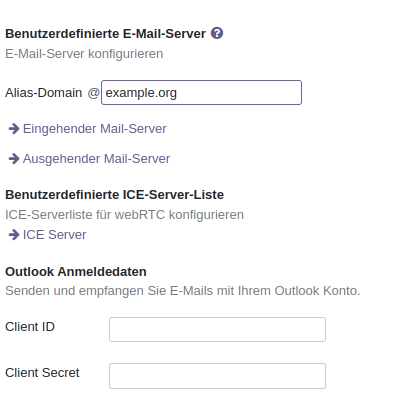Viewport: 413px width, 407px height.
Task: Follow the ICE Server link
Action: click(x=54, y=235)
